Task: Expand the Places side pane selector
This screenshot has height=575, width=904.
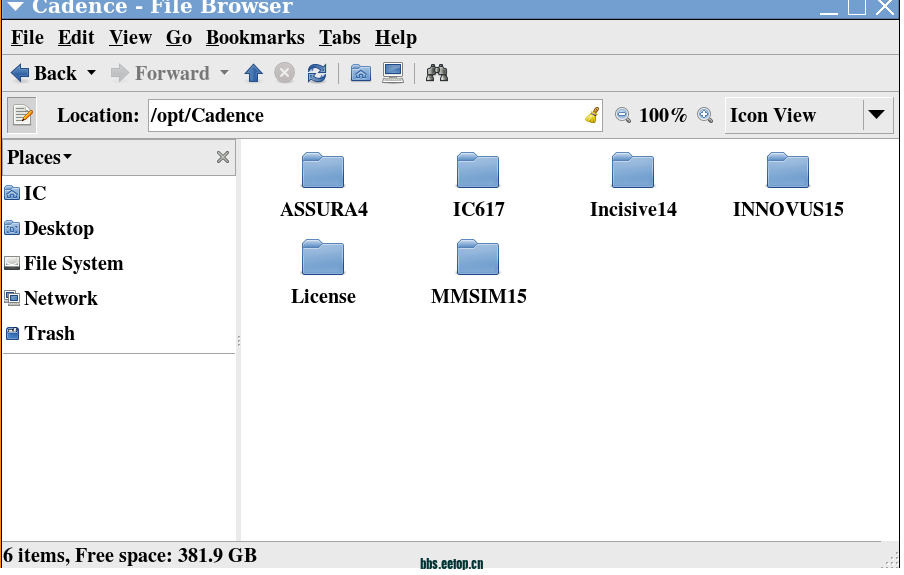Action: [40, 157]
